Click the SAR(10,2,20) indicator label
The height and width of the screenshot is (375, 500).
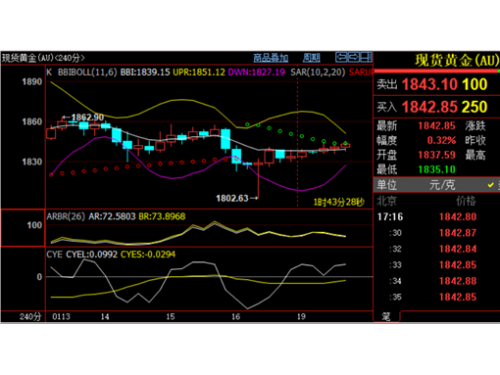318,72
